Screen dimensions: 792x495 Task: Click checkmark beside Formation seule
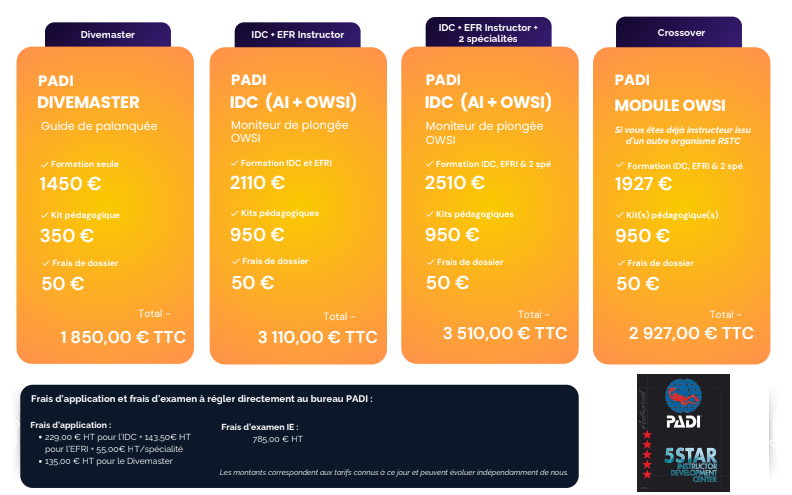[x=44, y=164]
